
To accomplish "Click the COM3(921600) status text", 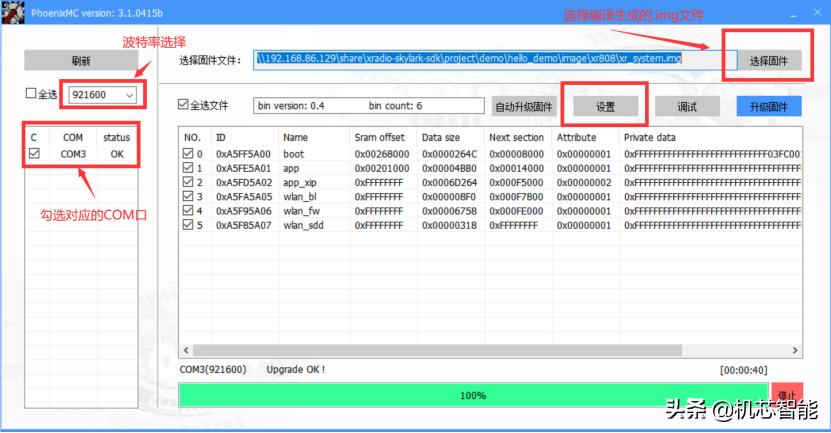I will pos(213,369).
